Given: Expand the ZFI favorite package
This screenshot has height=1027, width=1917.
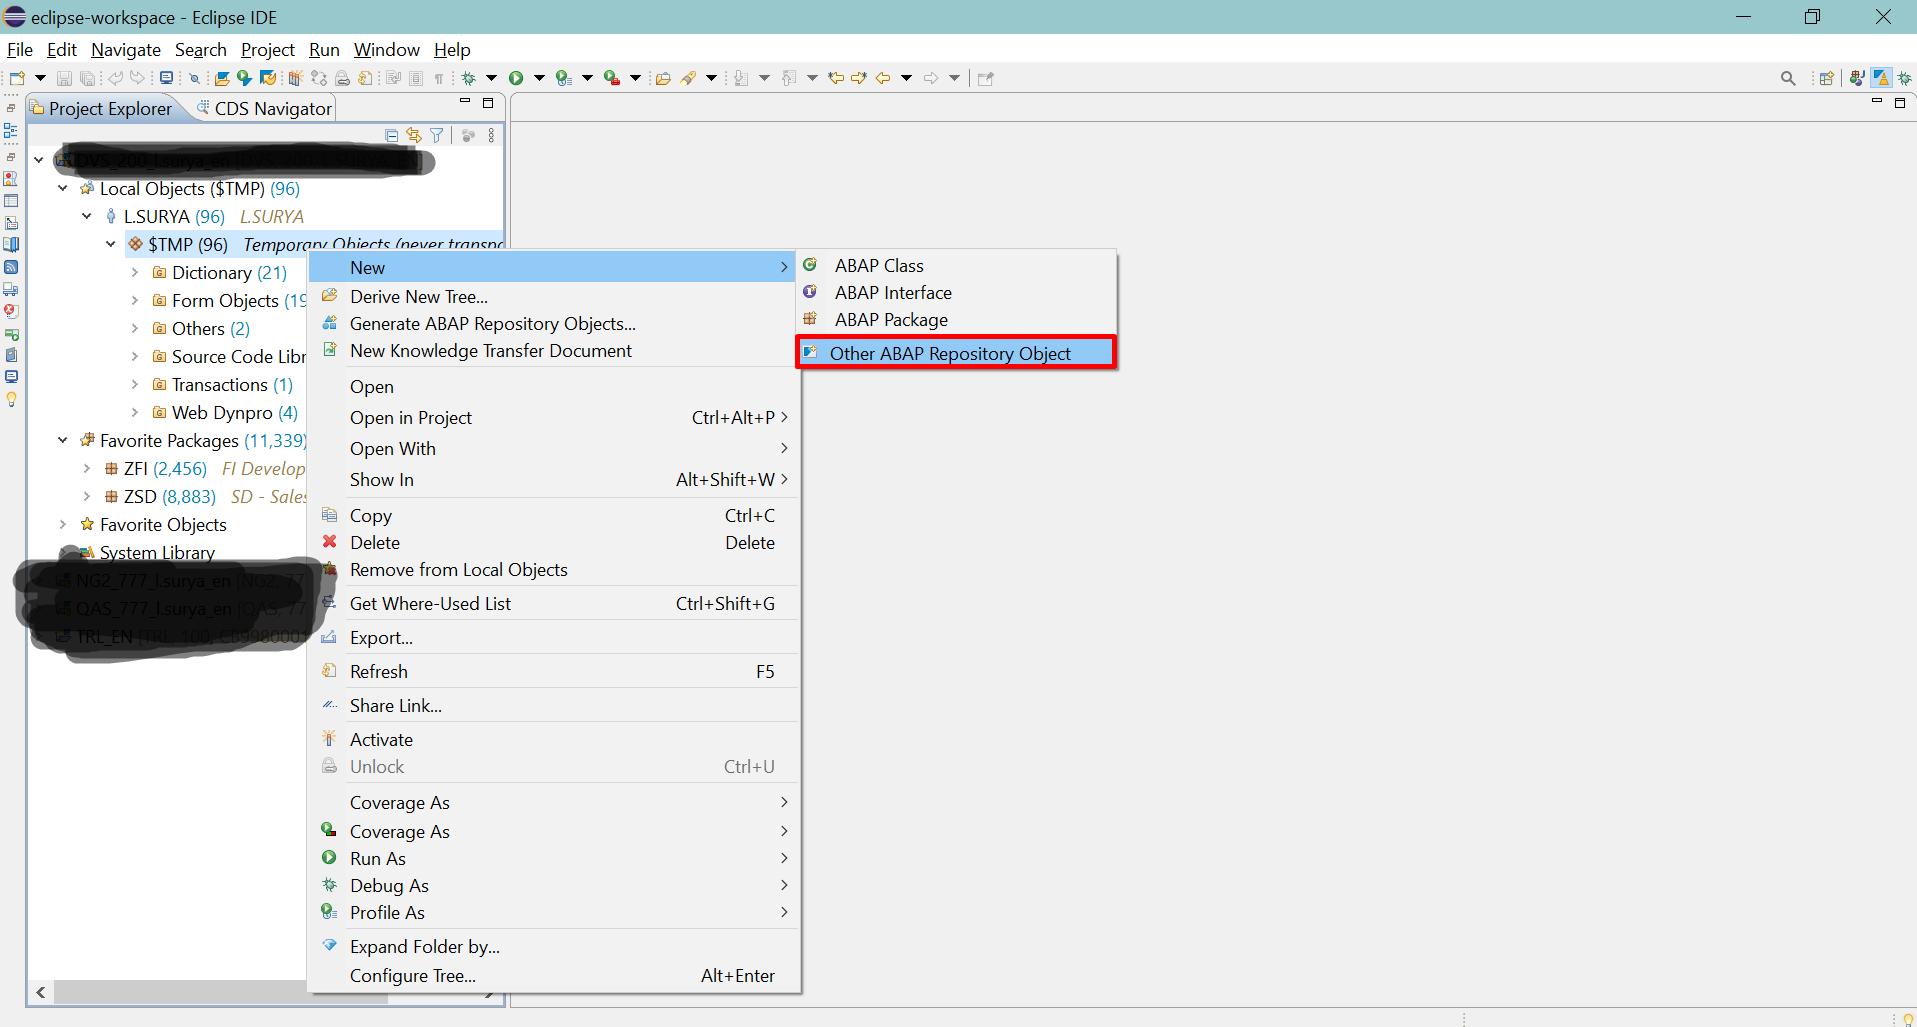Looking at the screenshot, I should pos(87,468).
